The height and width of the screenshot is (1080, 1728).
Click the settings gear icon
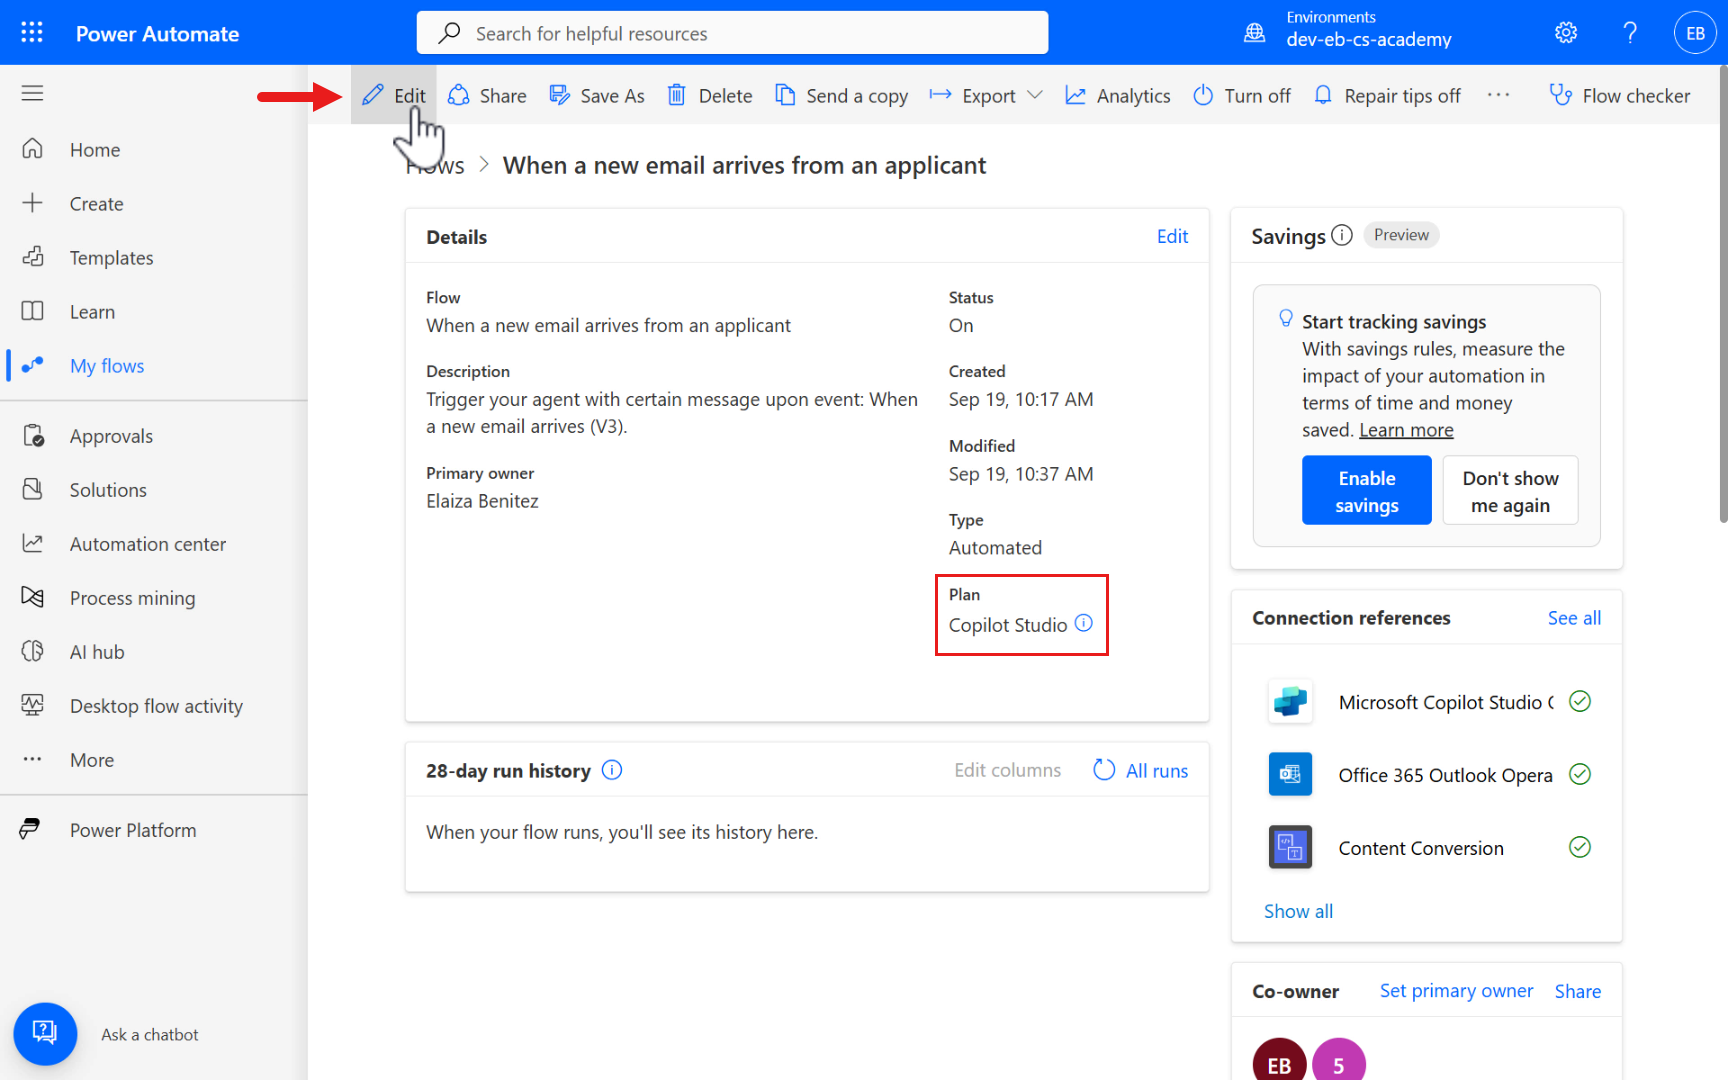[x=1566, y=33]
